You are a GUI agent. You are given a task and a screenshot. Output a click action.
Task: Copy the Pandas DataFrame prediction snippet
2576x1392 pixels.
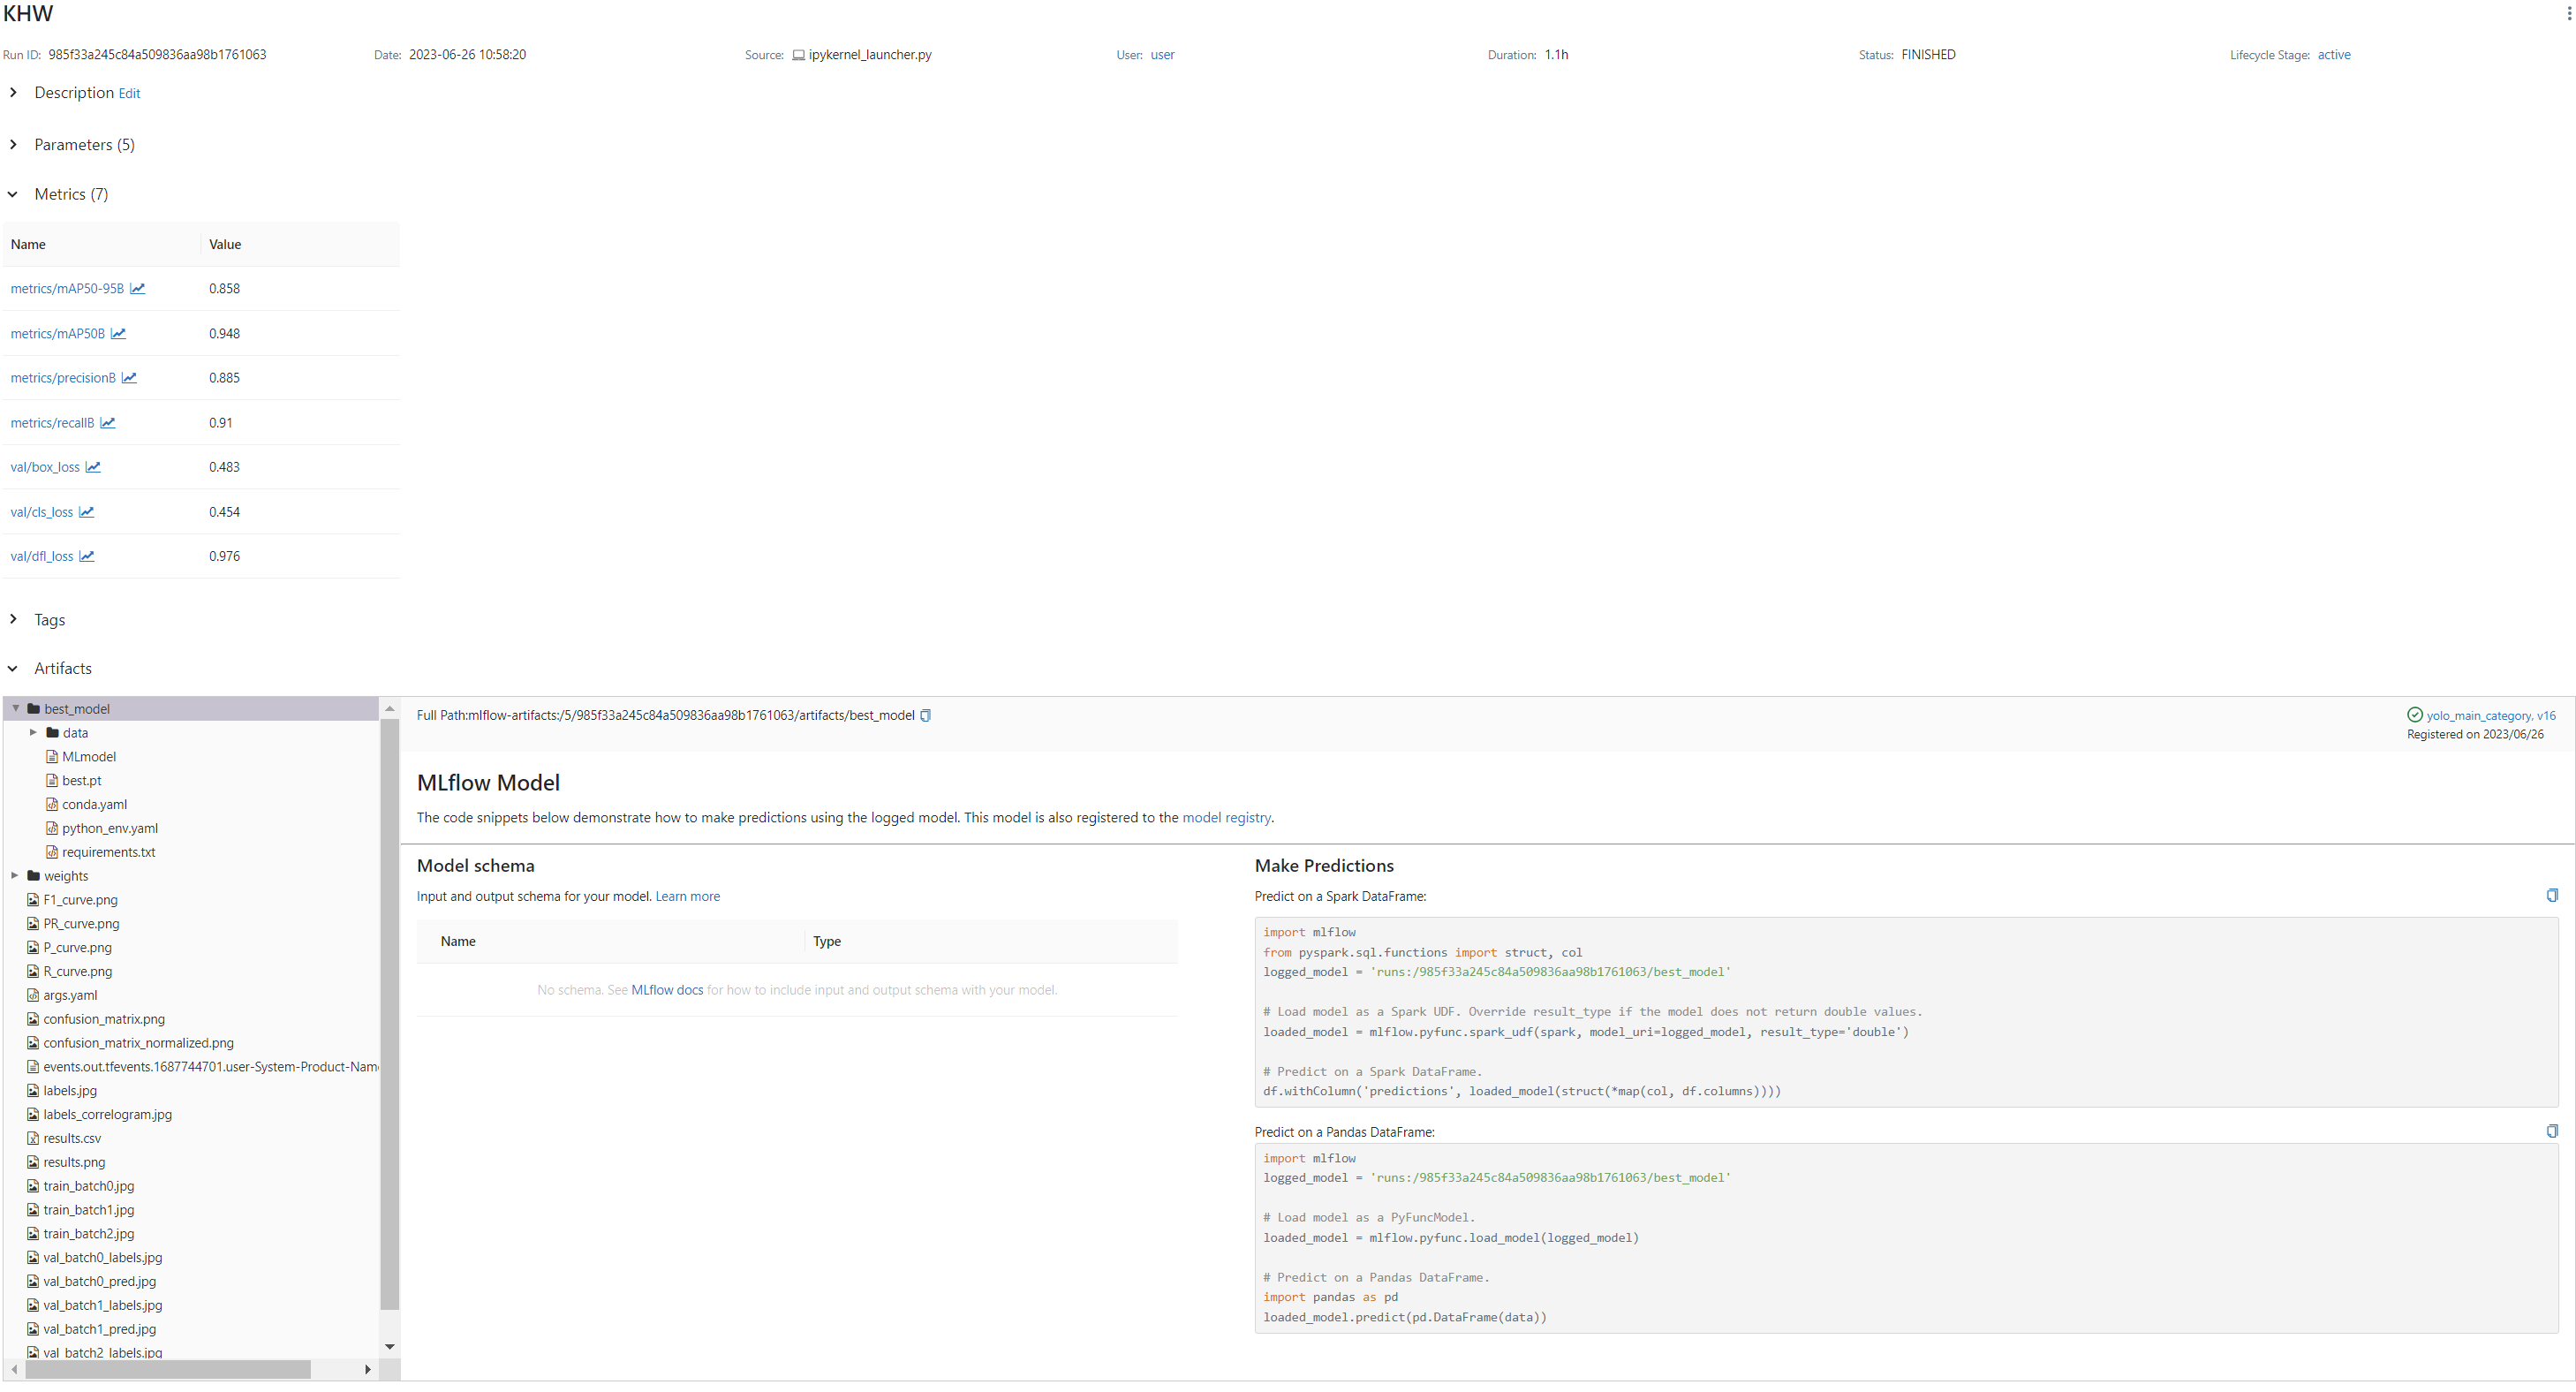coord(2552,1130)
